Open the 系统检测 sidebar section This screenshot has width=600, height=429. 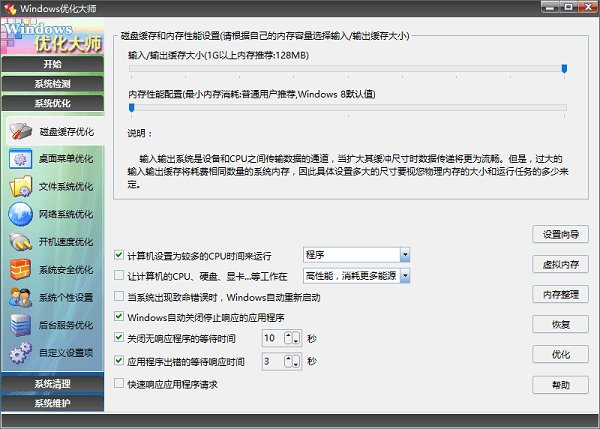[x=52, y=83]
